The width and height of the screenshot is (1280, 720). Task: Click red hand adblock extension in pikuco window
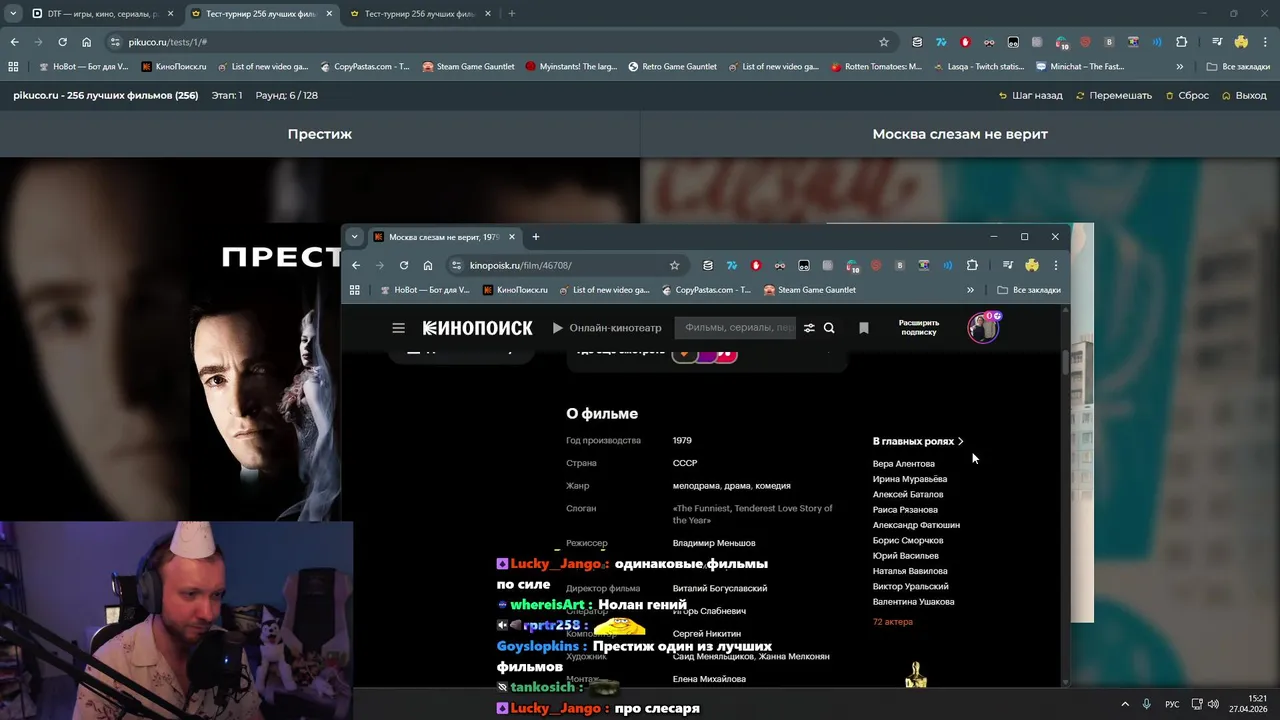pyautogui.click(x=965, y=42)
